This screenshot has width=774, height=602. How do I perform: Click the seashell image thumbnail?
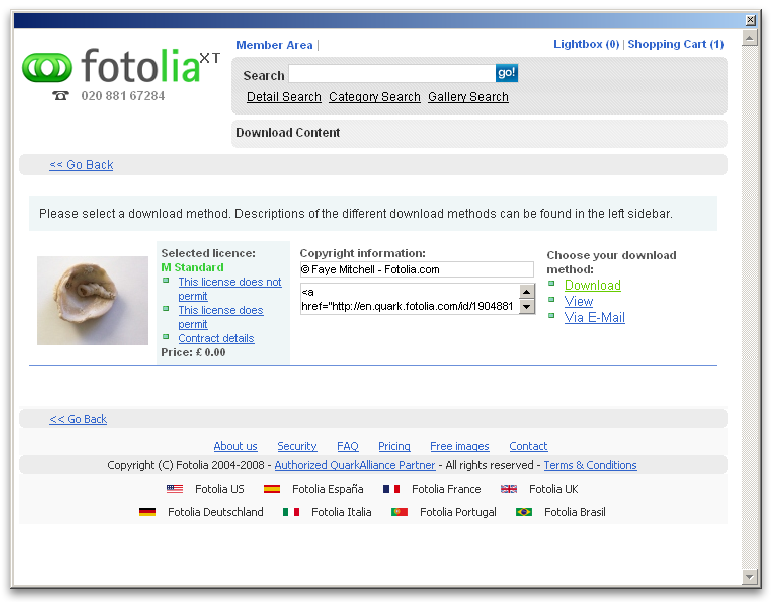pyautogui.click(x=92, y=300)
